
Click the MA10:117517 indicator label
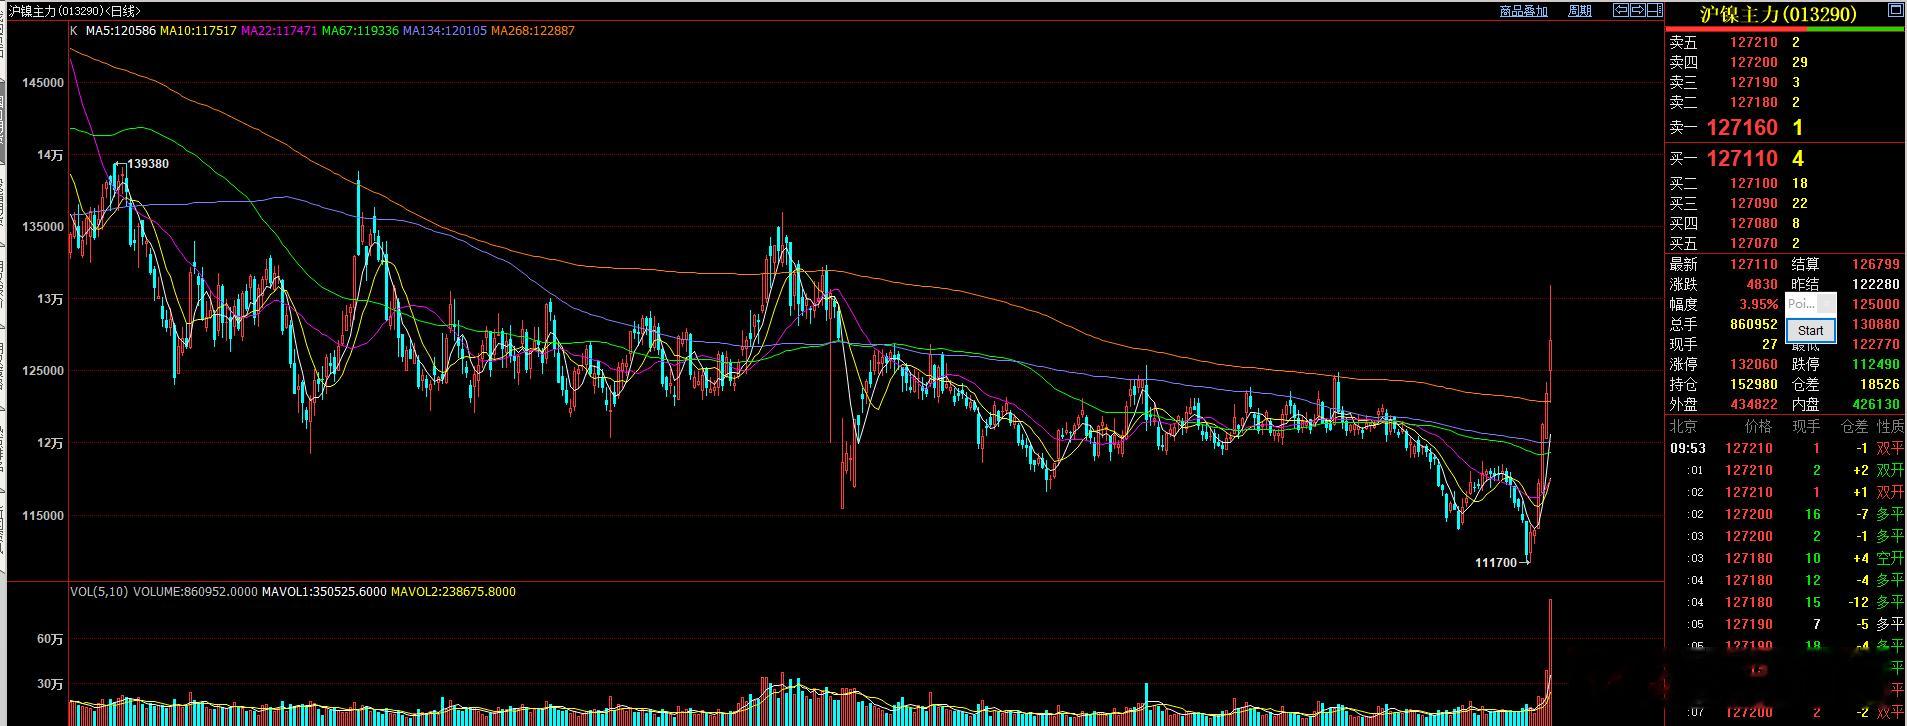[198, 31]
